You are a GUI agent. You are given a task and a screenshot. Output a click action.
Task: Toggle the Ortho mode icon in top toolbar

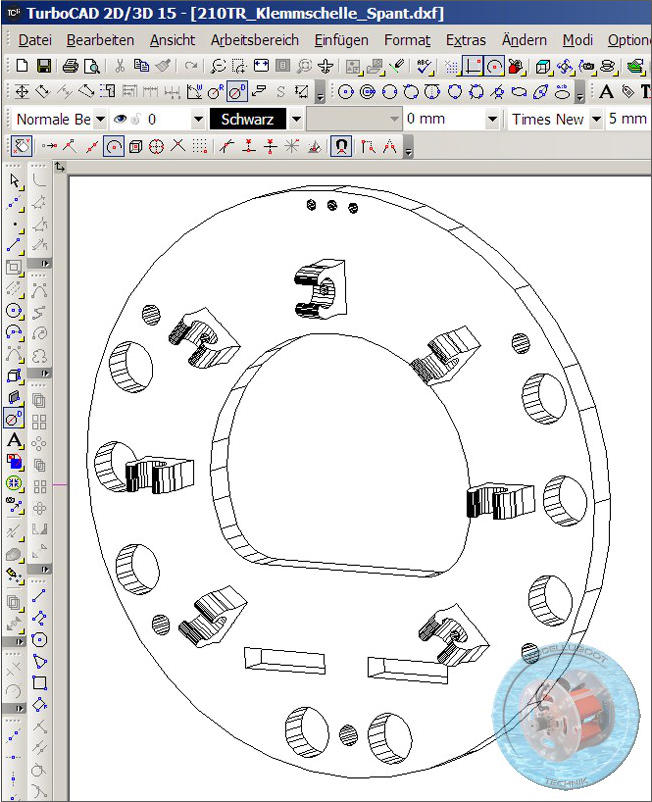point(473,66)
